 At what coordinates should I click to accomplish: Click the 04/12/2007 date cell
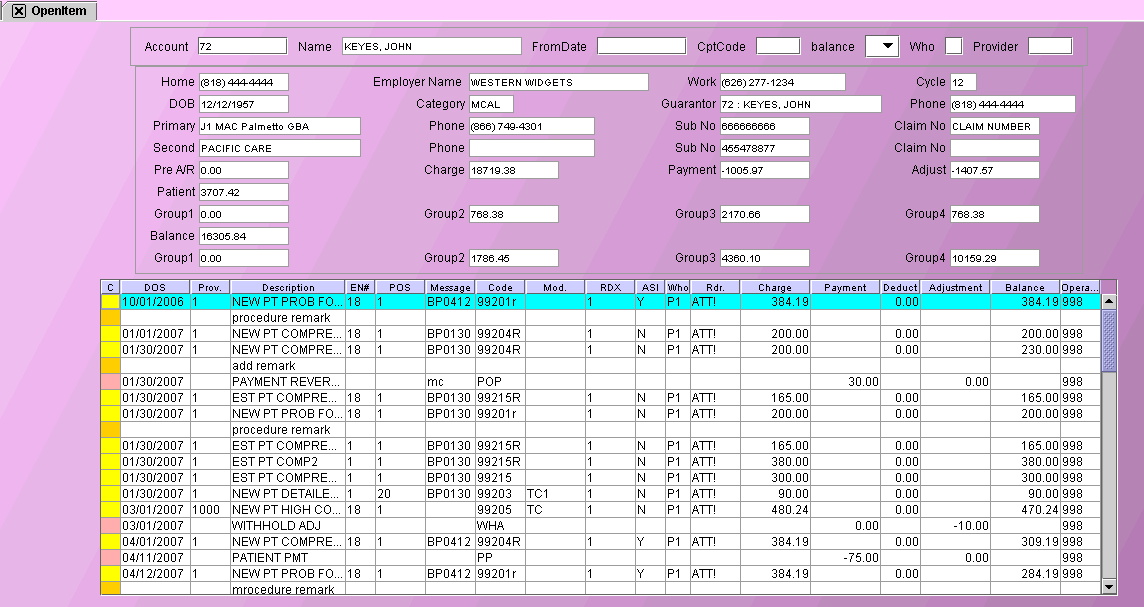coord(155,574)
